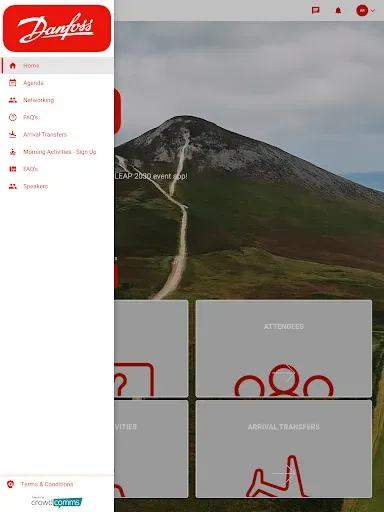The image size is (384, 512).
Task: Click the Speakers people icon
Action: pos(13,186)
